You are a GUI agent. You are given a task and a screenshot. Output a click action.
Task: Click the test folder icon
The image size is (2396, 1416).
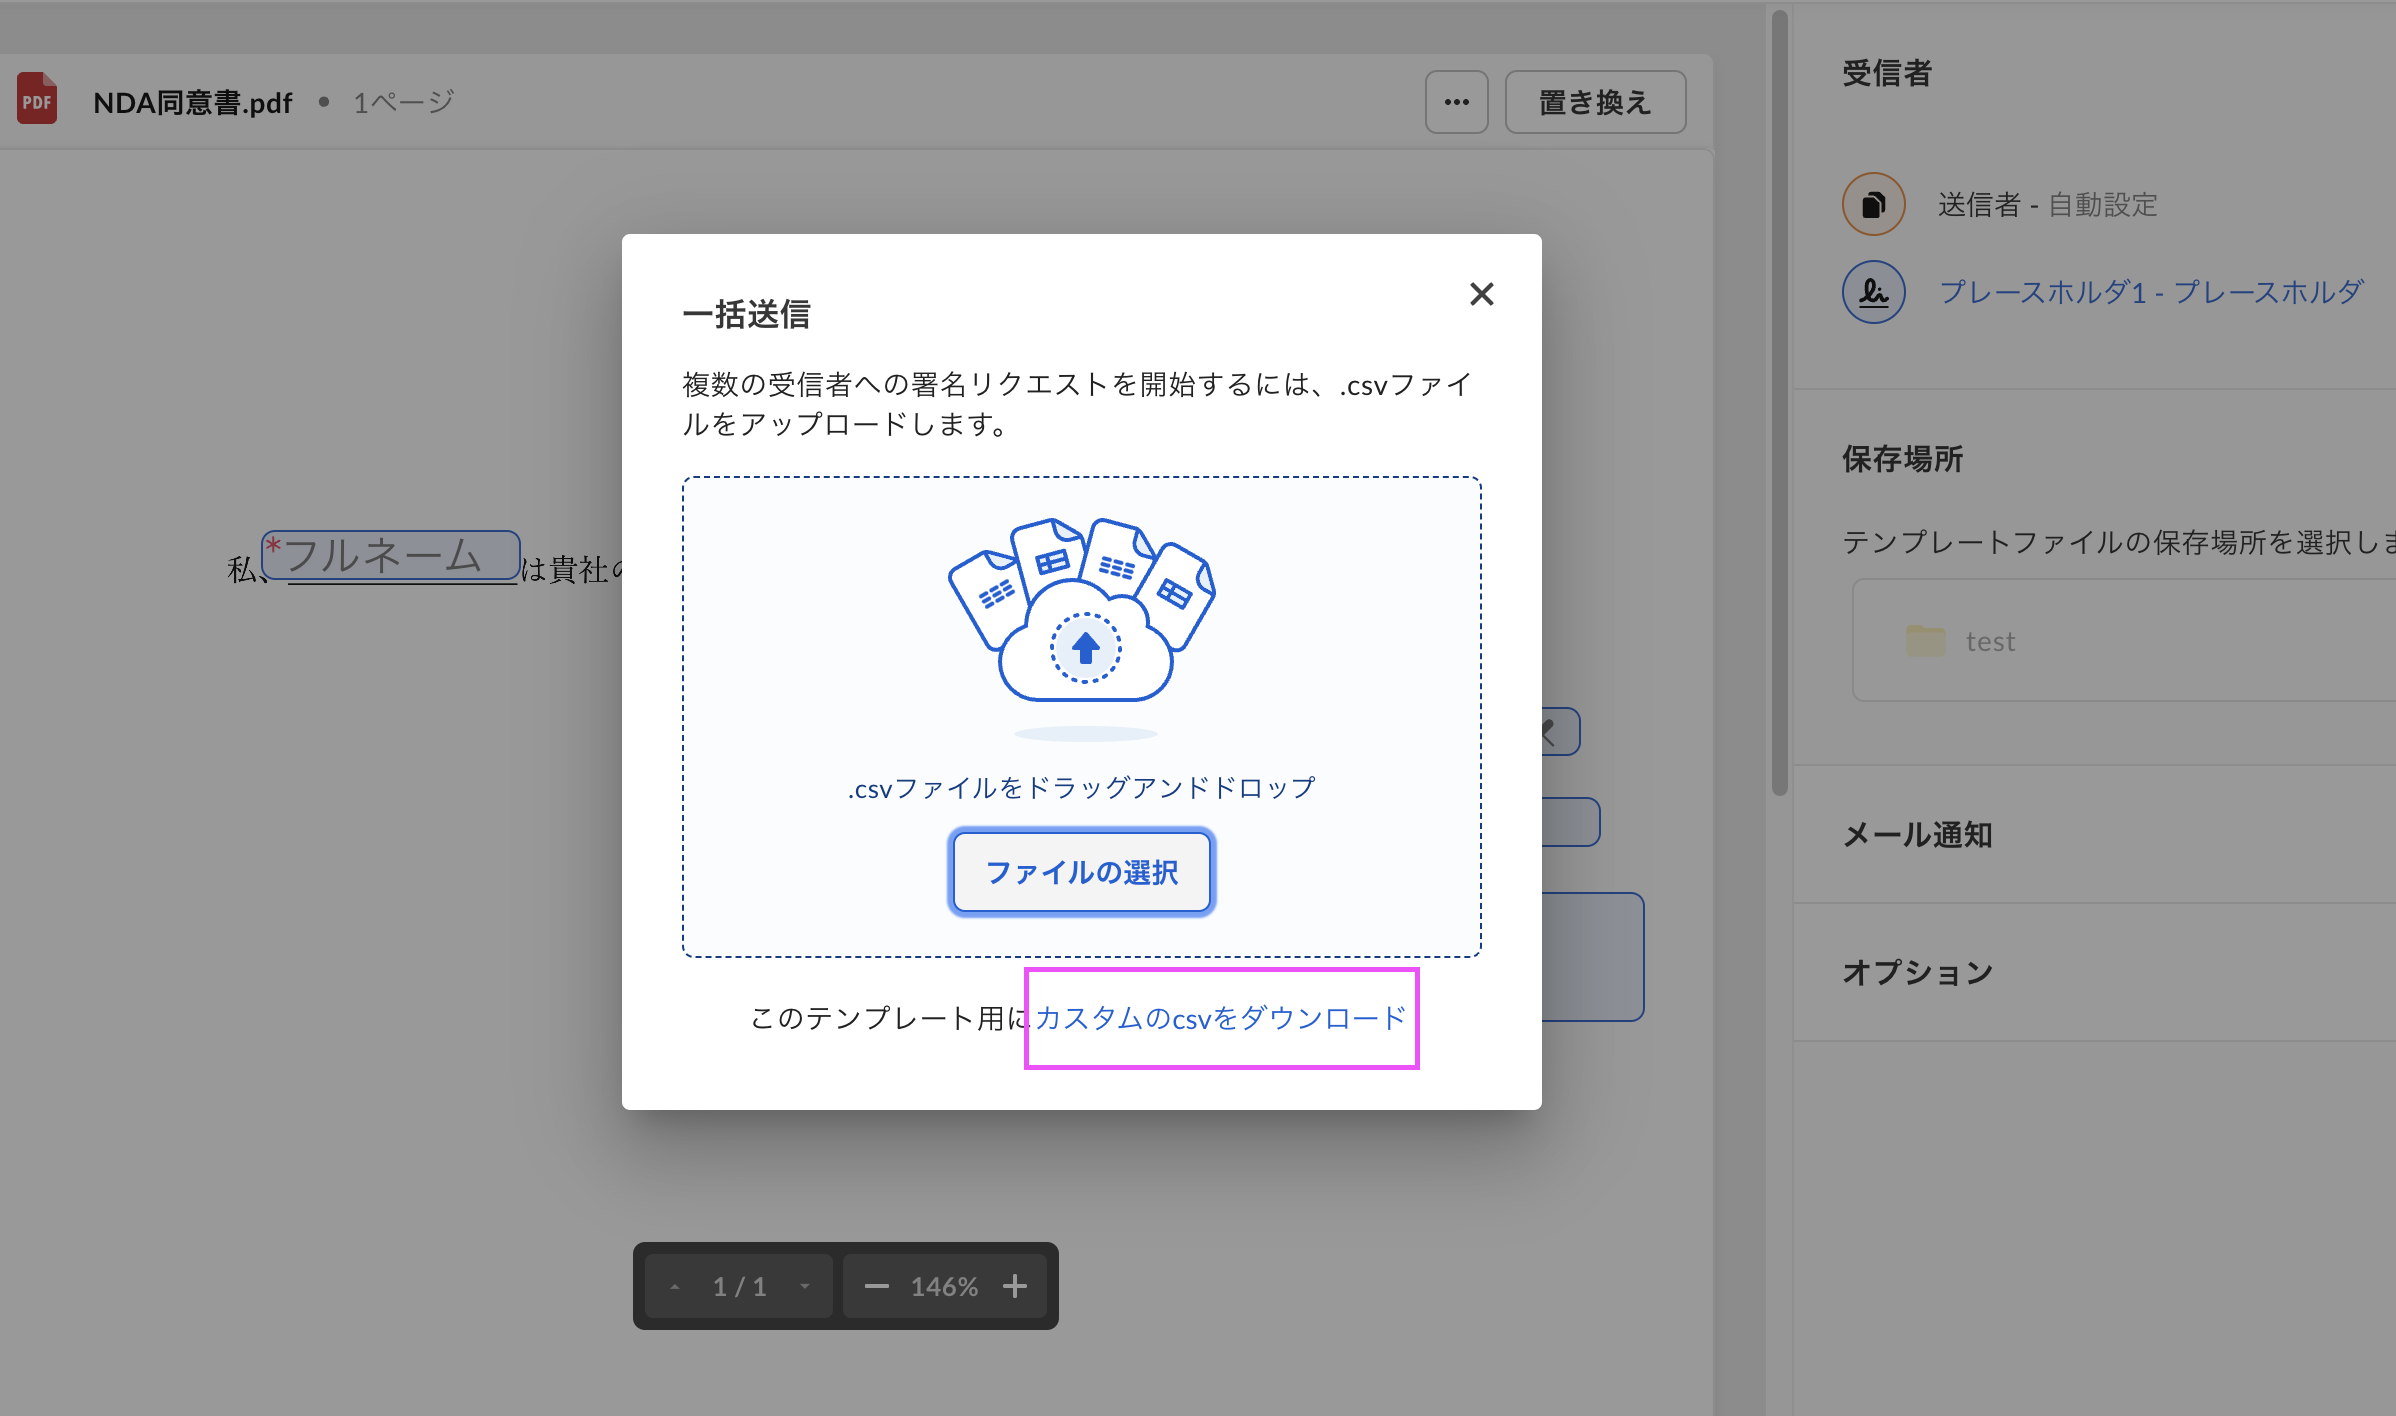(1925, 640)
